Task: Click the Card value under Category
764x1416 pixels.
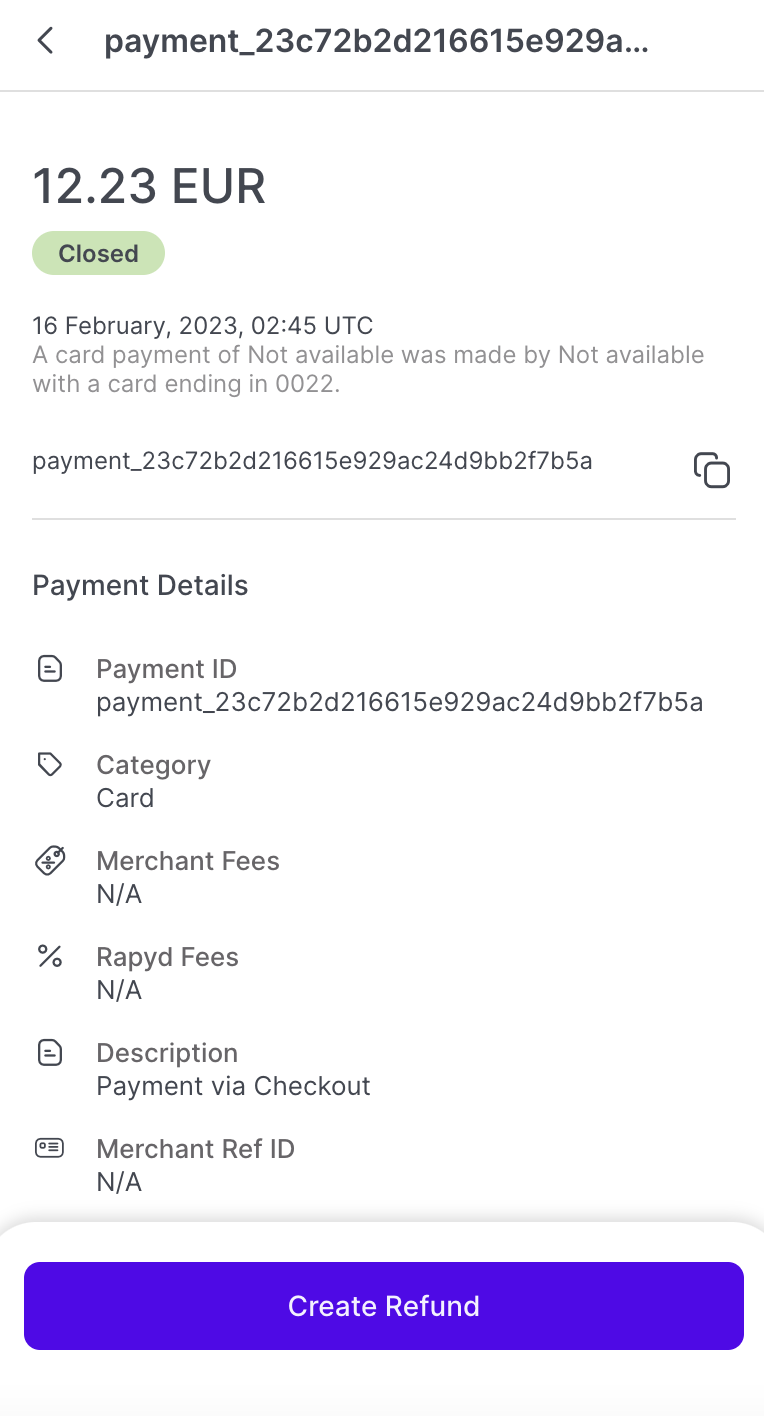Action: point(125,799)
